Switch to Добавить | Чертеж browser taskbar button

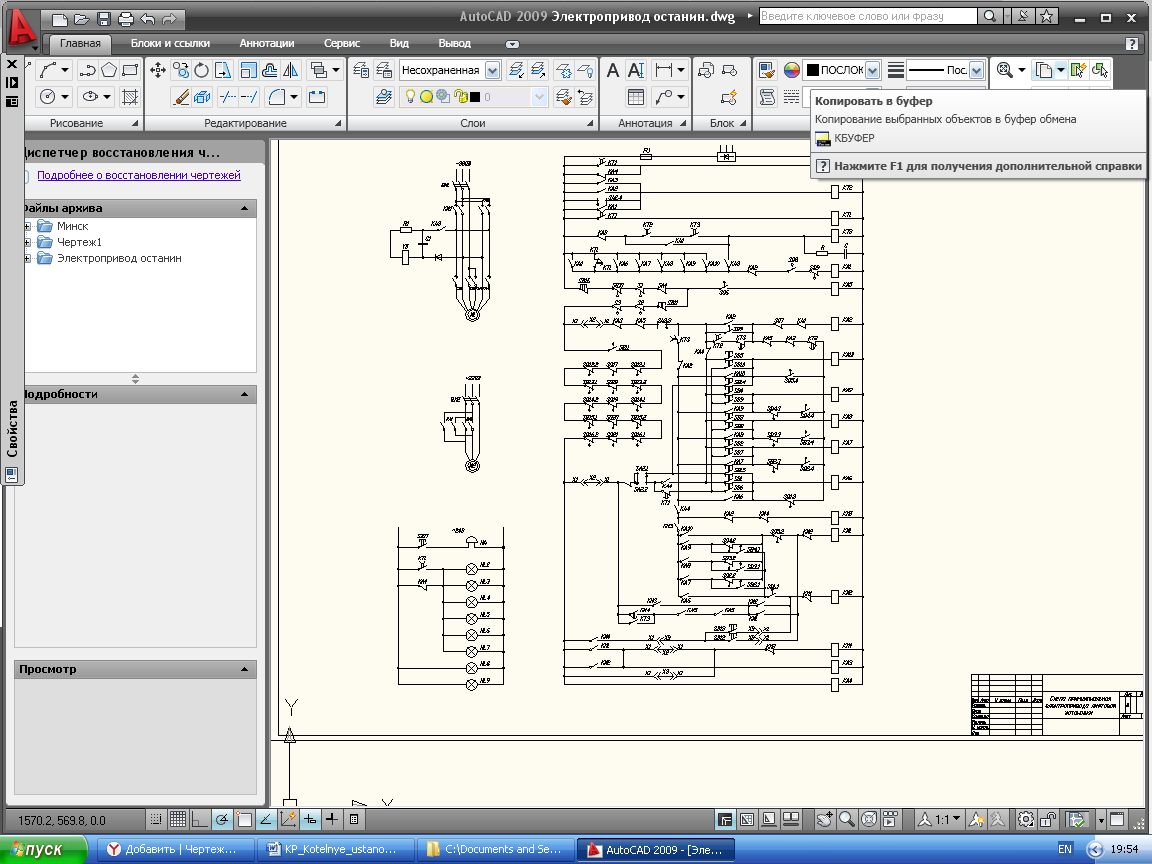pyautogui.click(x=175, y=849)
